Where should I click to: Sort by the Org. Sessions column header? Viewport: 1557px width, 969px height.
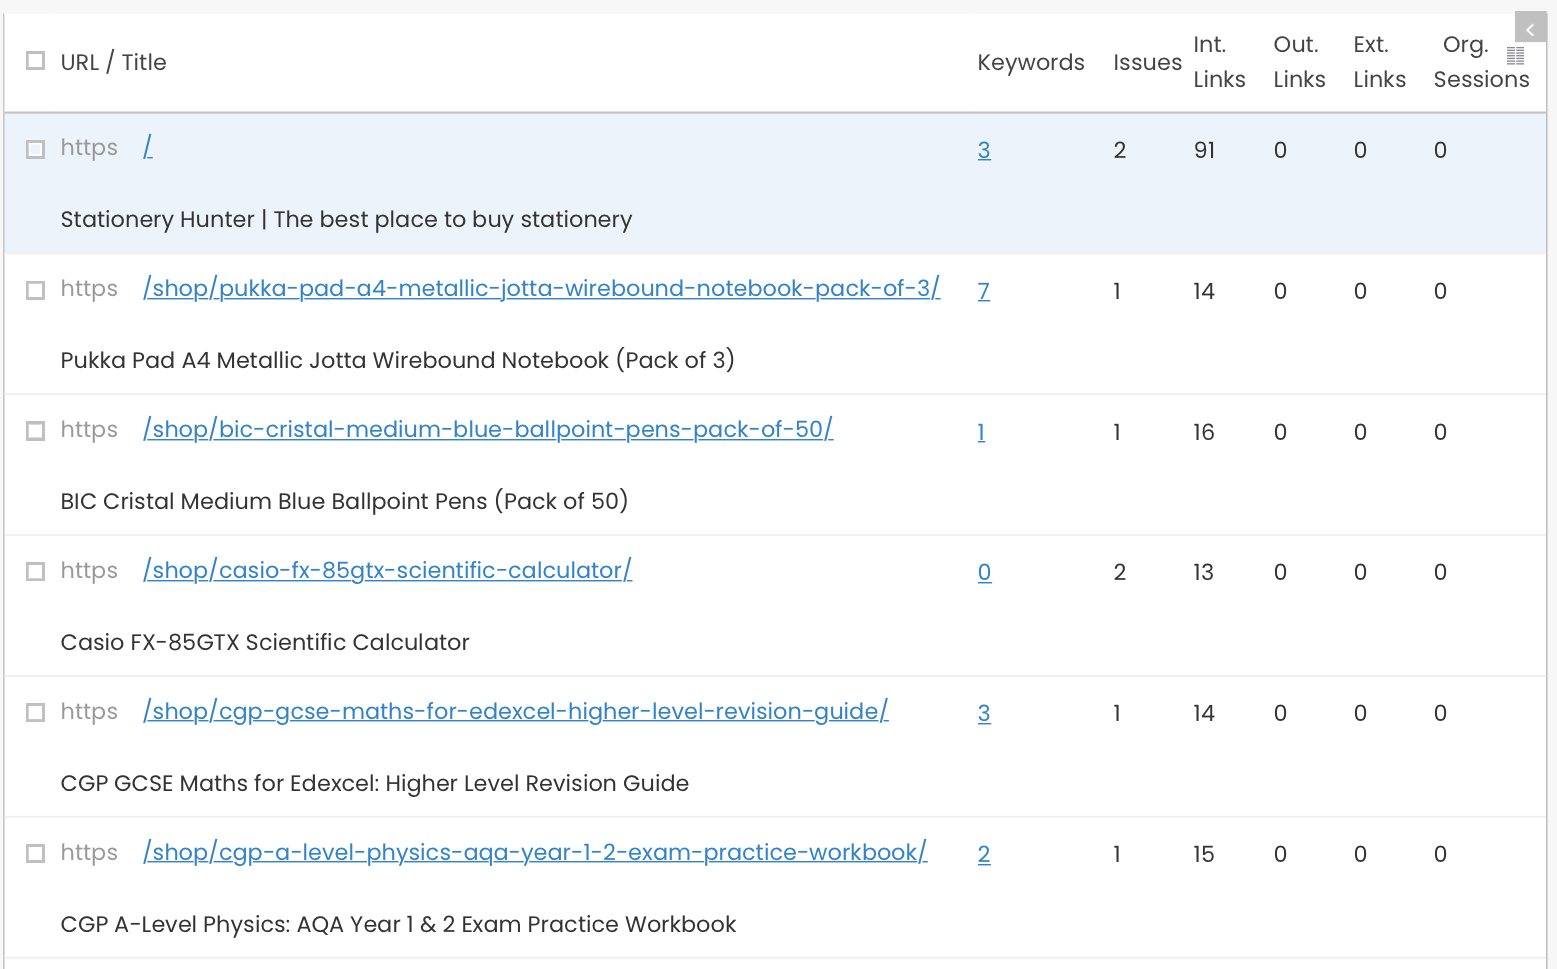(x=1481, y=62)
